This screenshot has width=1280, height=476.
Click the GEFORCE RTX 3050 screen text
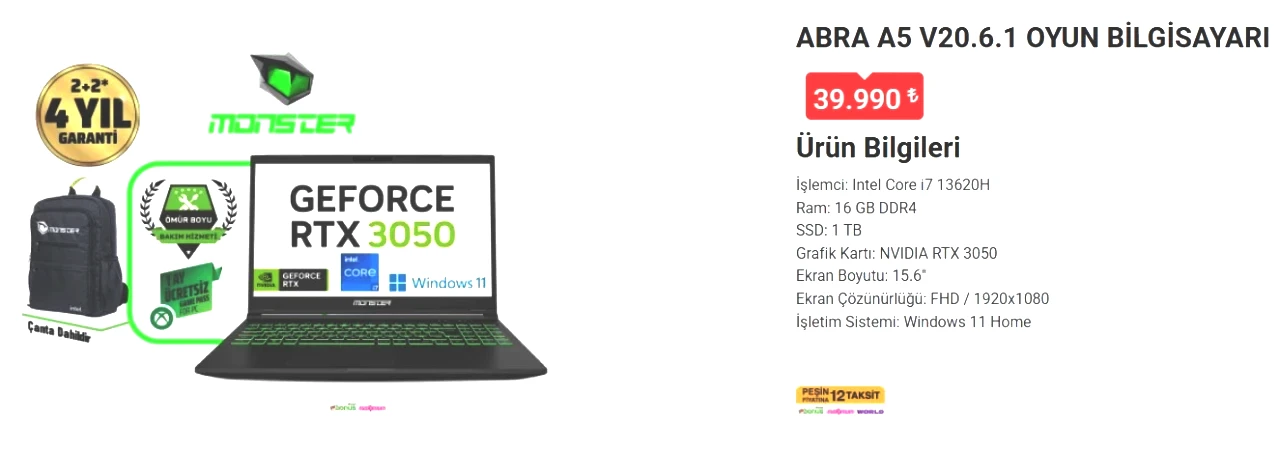(372, 215)
